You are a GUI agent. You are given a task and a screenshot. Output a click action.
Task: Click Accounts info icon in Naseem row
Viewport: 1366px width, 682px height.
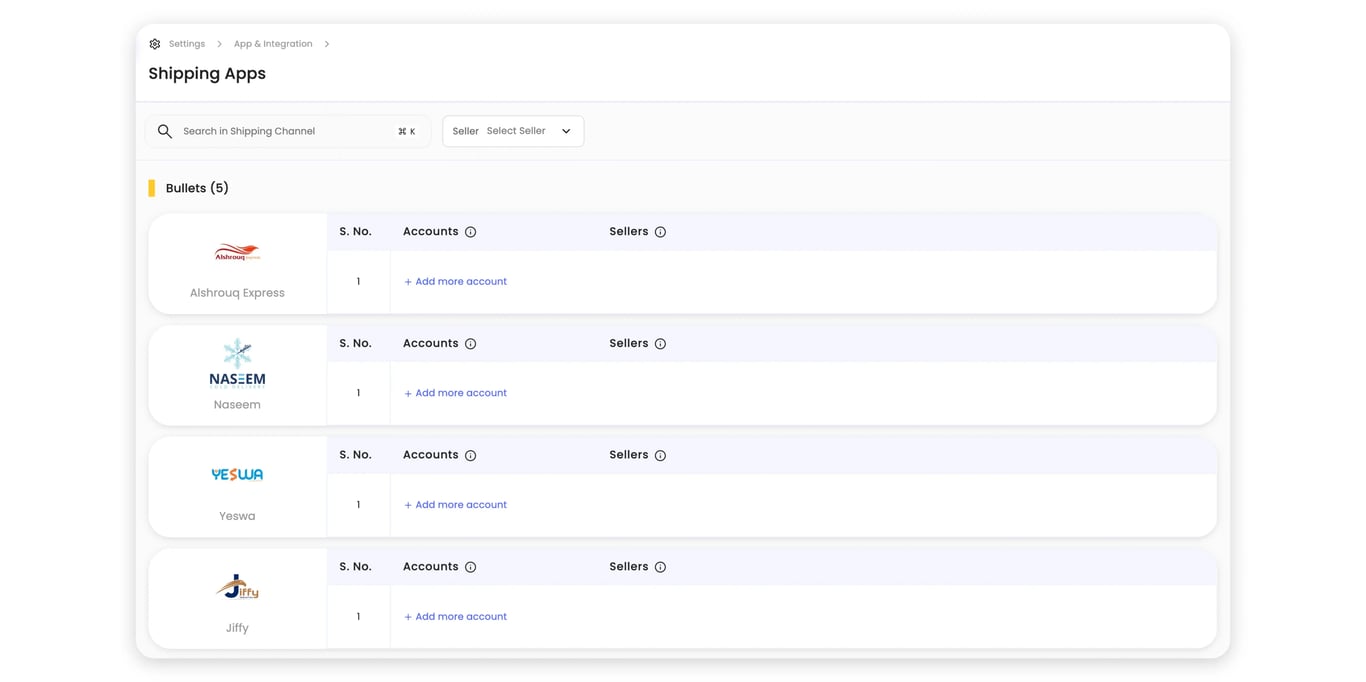[x=471, y=343]
